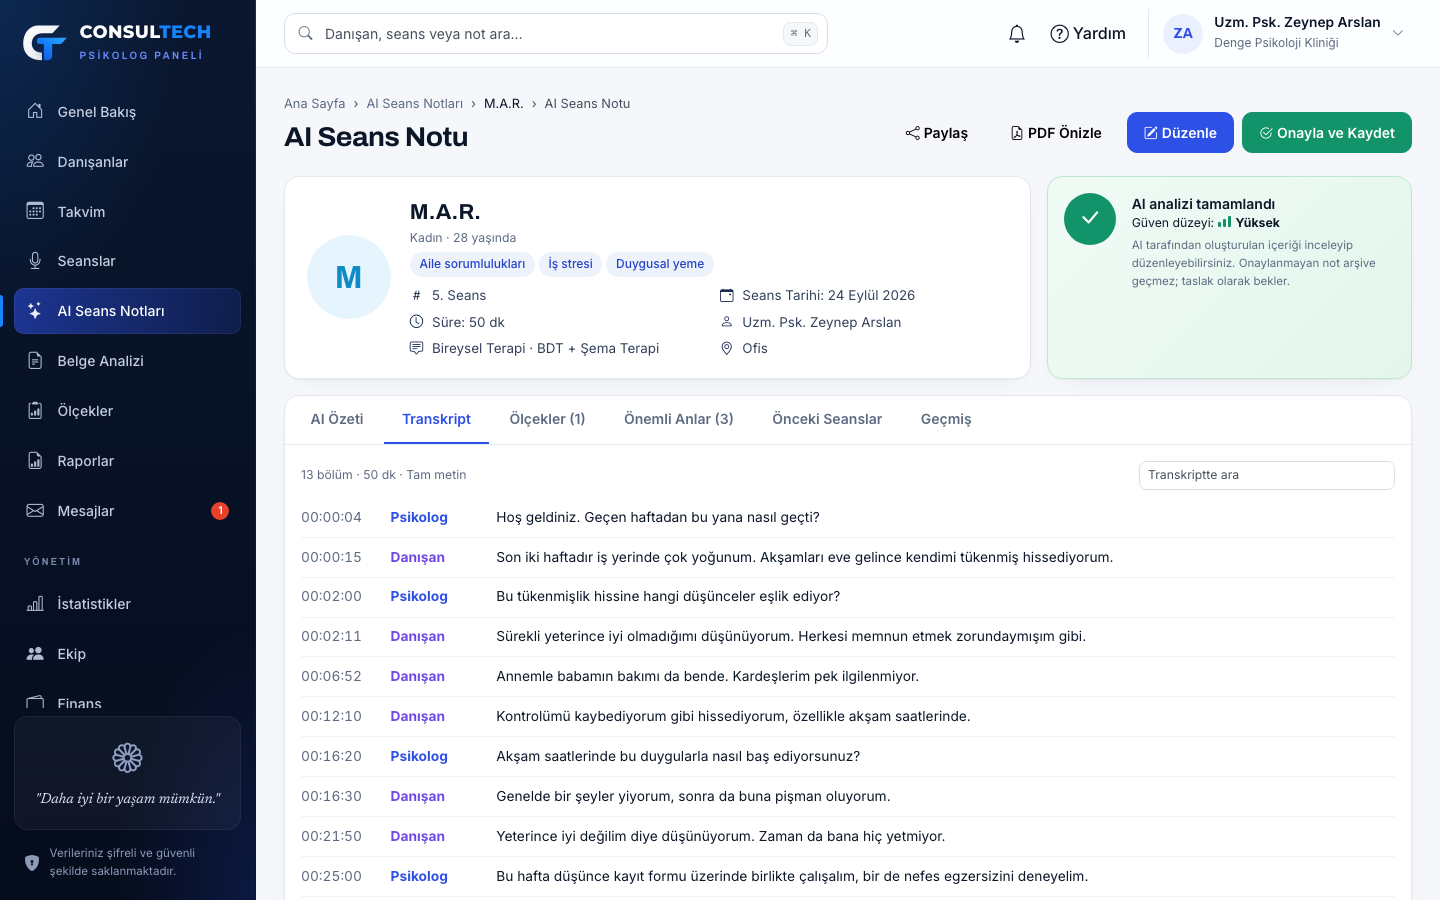Click the 00:00:04 transcript timestamp

coord(331,517)
